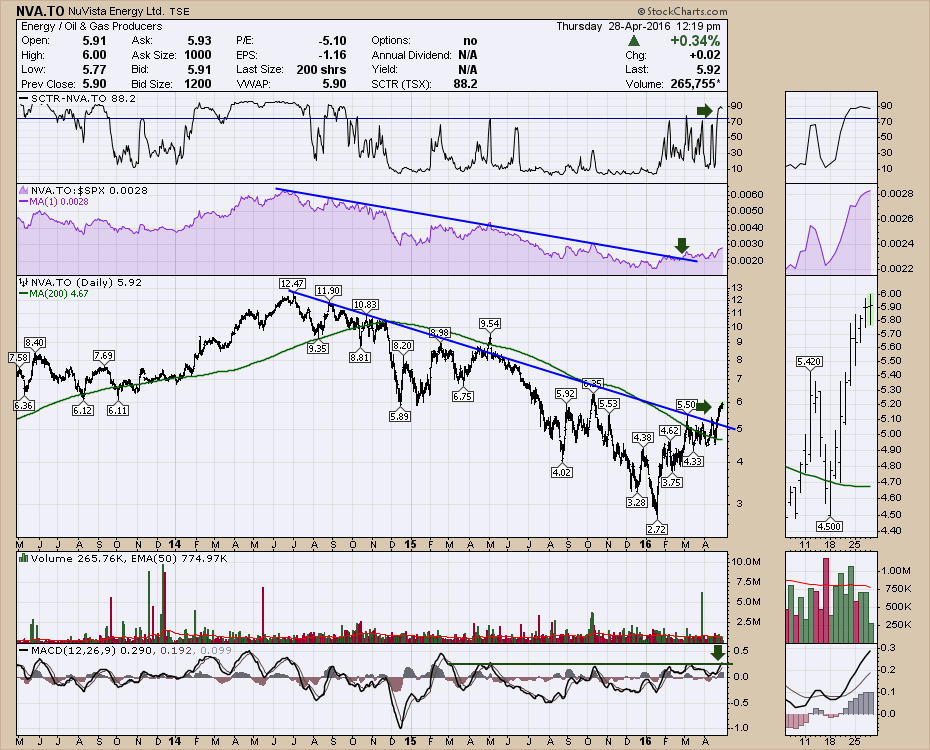930x750 pixels.
Task: Click the Bid Size value 1200
Action: (x=198, y=84)
